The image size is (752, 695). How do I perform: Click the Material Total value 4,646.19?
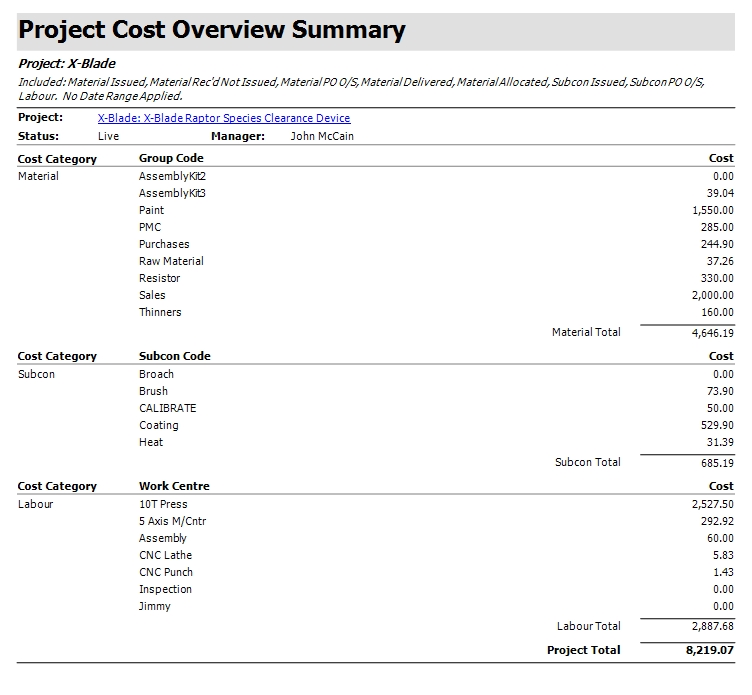pos(712,333)
